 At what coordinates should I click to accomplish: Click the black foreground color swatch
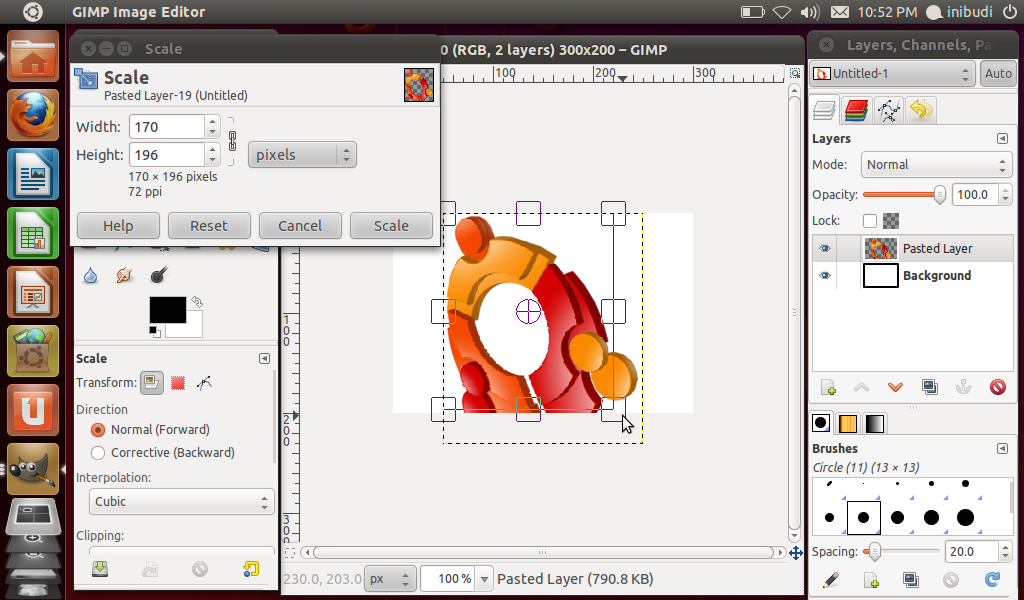(168, 310)
